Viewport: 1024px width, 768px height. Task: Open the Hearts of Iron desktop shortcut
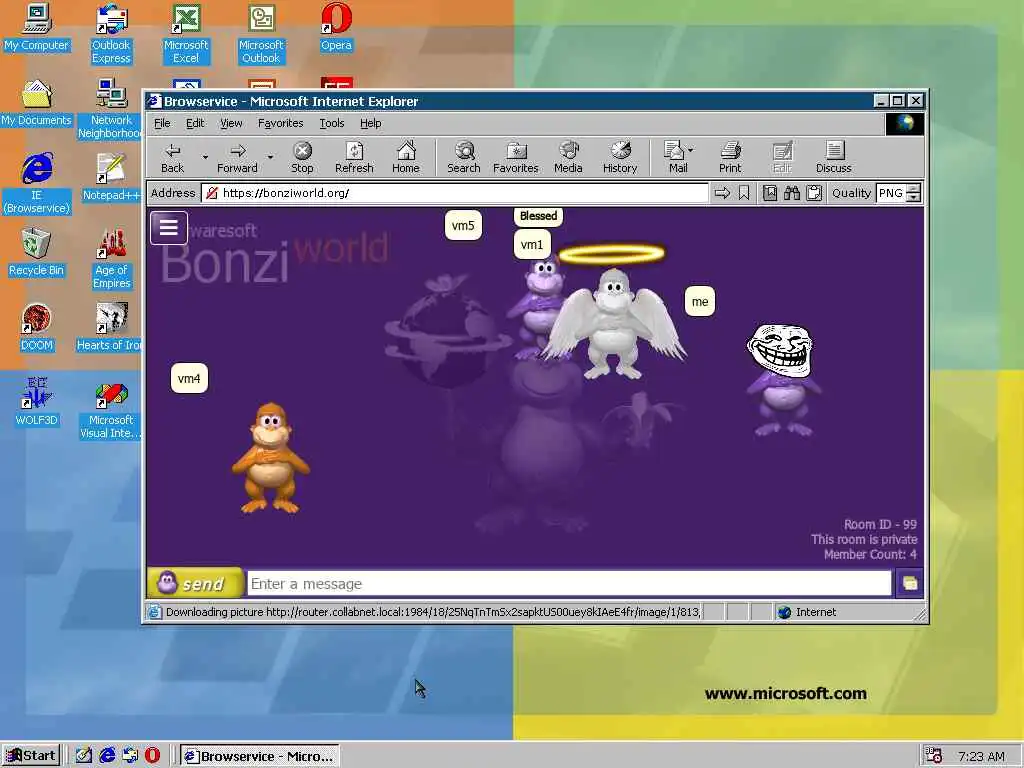tap(111, 328)
